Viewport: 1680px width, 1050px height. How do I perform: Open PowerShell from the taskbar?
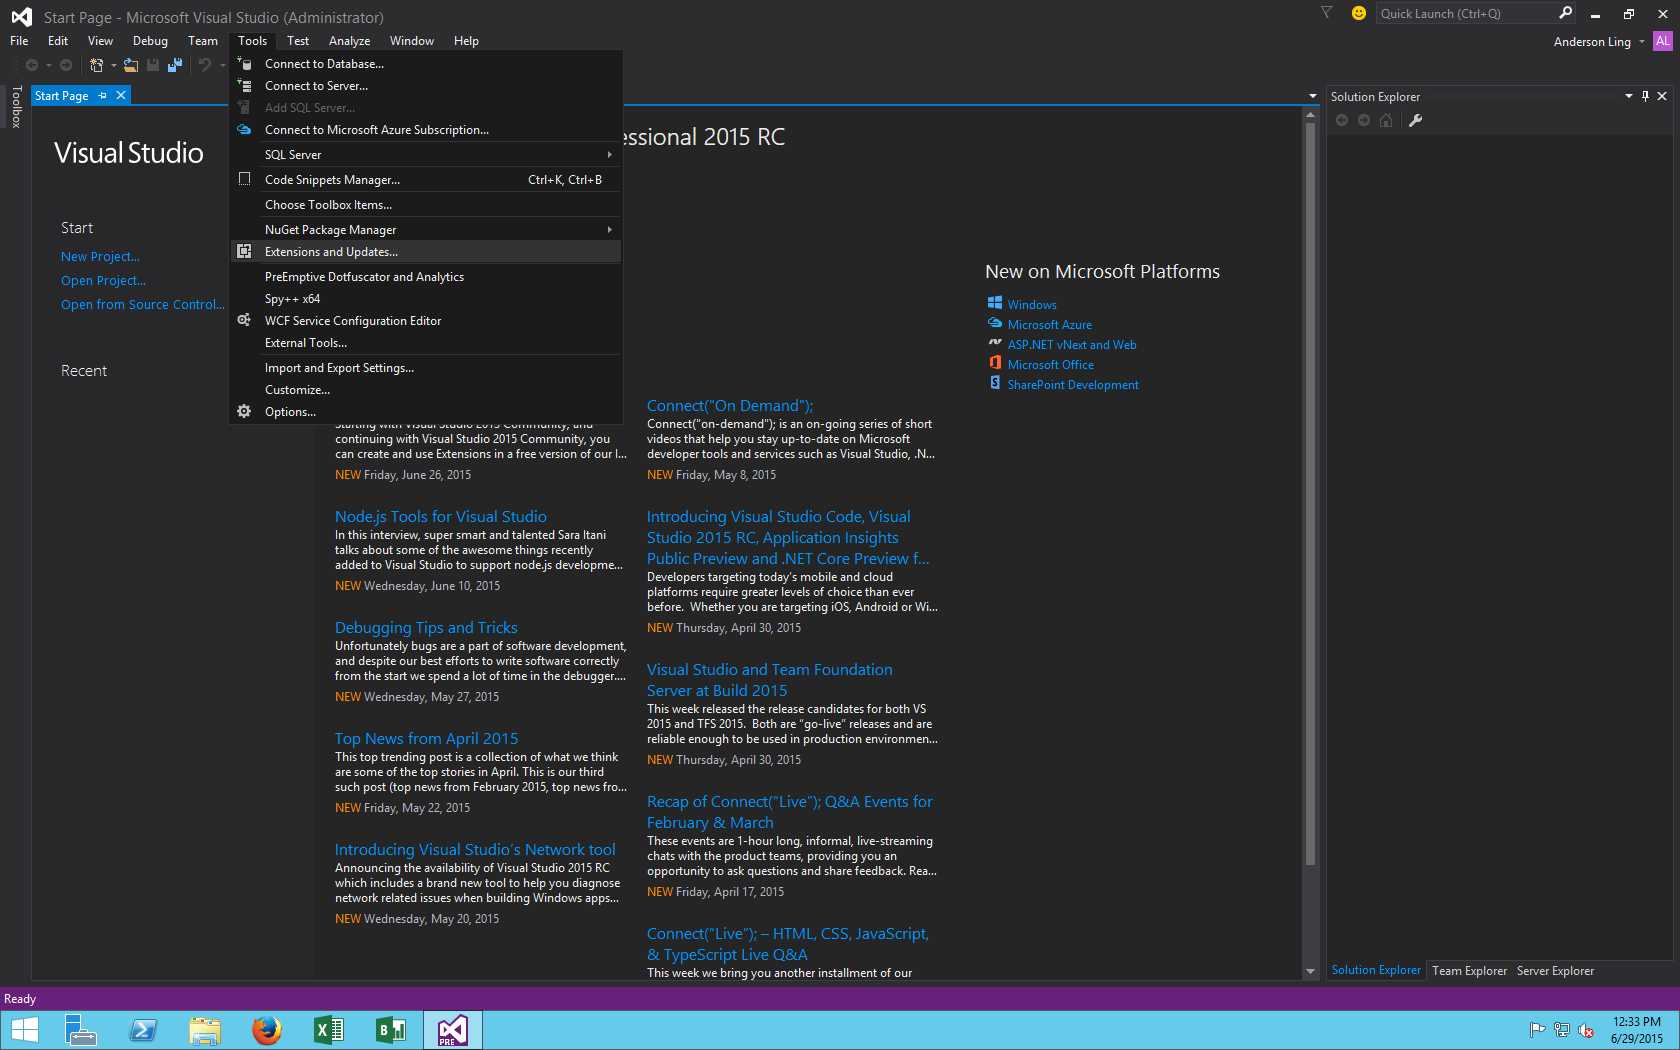coord(143,1030)
